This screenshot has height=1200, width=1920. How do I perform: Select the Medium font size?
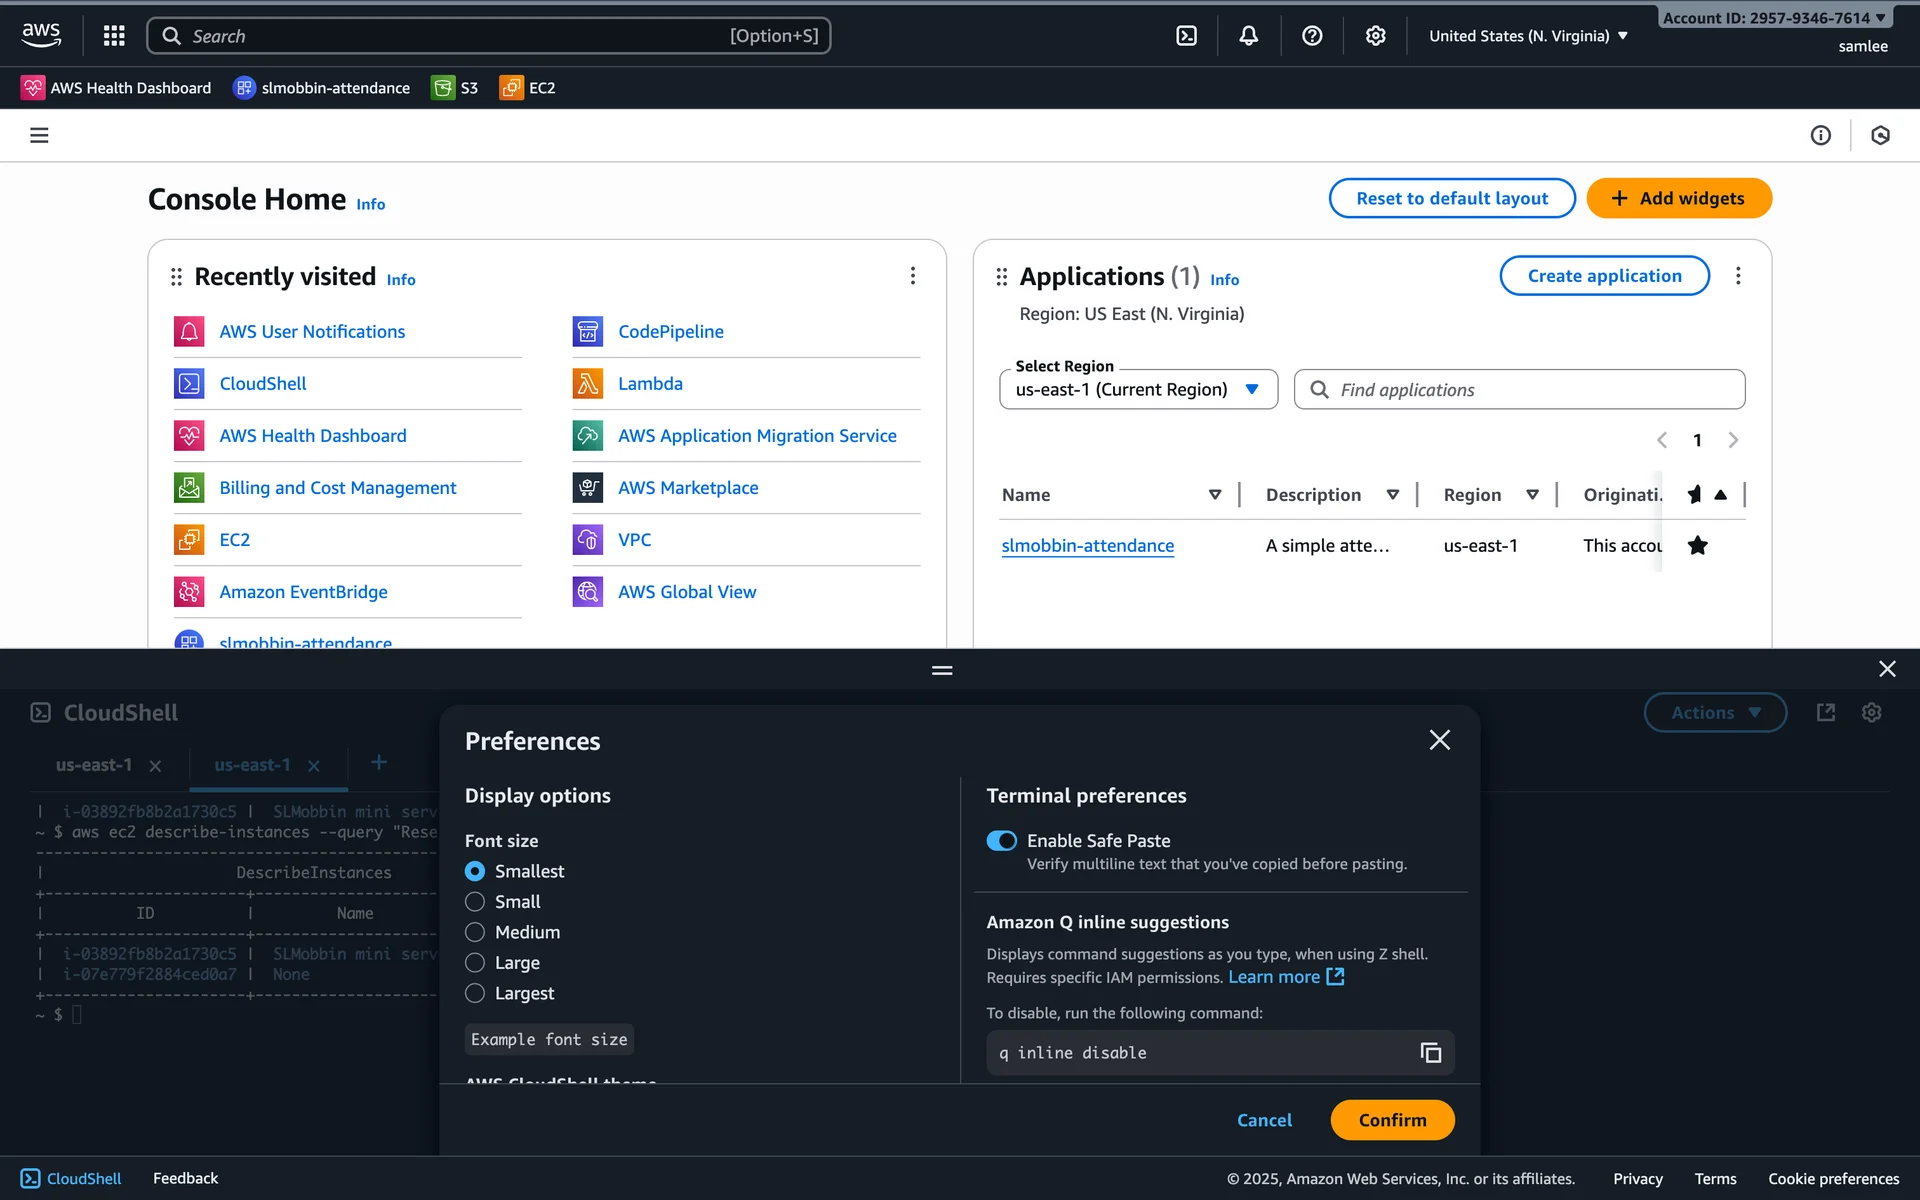(475, 933)
